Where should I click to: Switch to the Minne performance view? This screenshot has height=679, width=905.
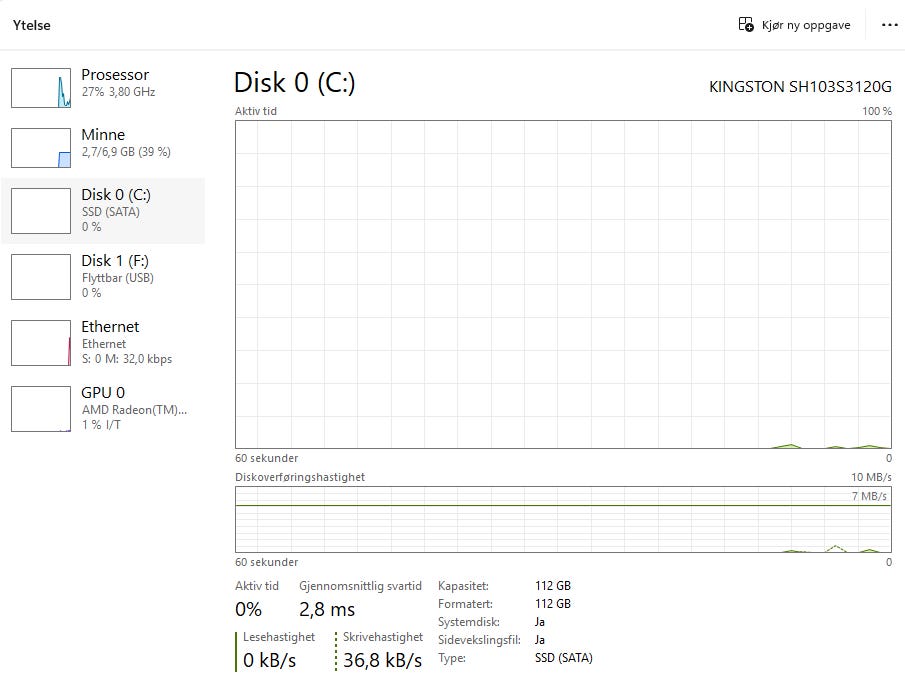click(x=103, y=147)
